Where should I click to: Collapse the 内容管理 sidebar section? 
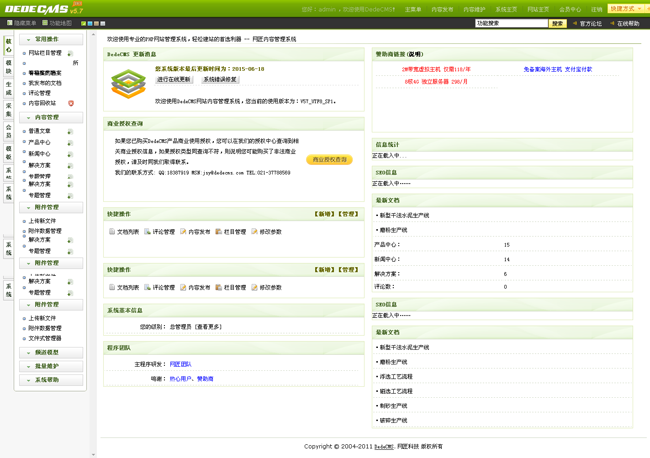51,118
